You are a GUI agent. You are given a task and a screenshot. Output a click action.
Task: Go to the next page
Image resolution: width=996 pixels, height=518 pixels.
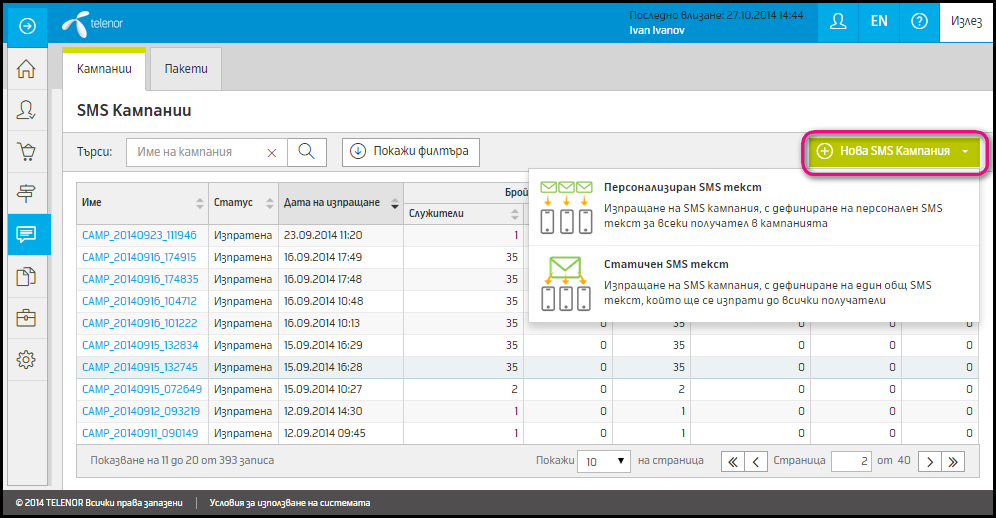(930, 461)
